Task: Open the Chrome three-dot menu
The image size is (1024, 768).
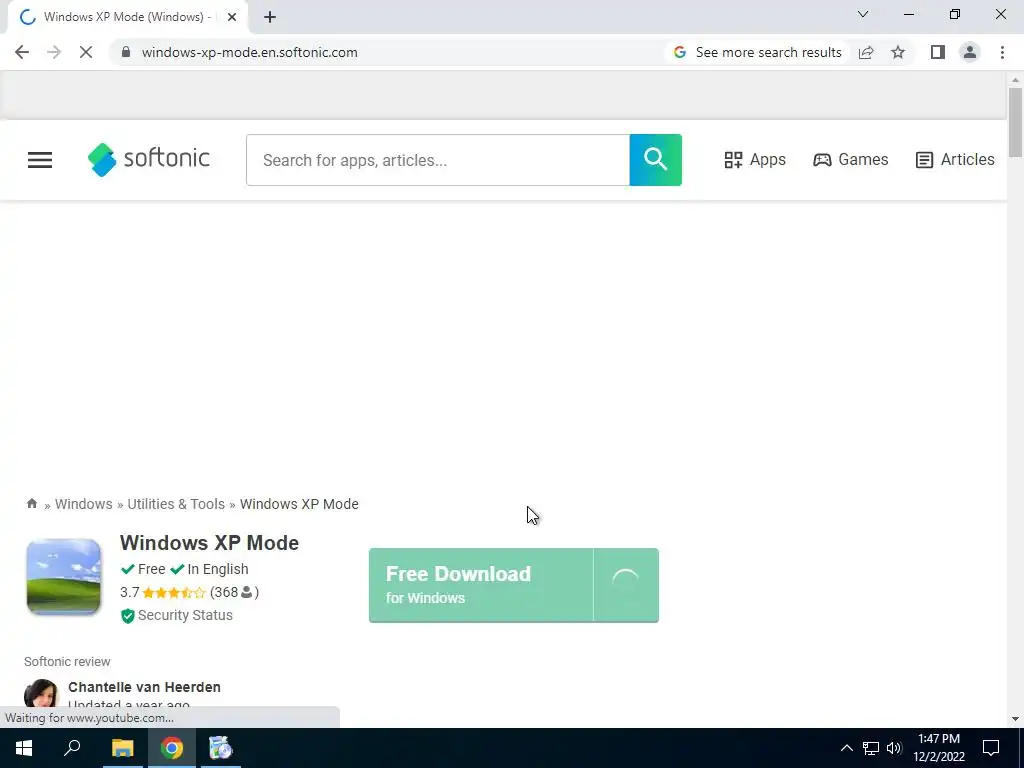Action: pos(1002,52)
